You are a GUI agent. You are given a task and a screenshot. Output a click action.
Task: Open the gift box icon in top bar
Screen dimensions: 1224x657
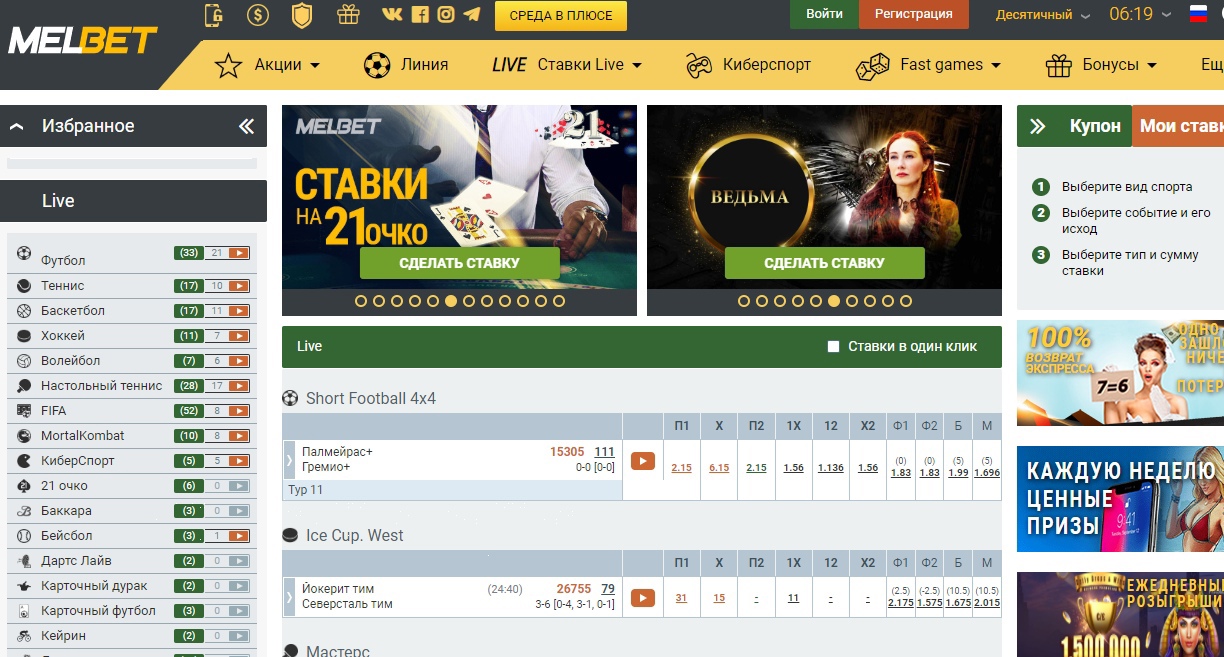click(348, 15)
